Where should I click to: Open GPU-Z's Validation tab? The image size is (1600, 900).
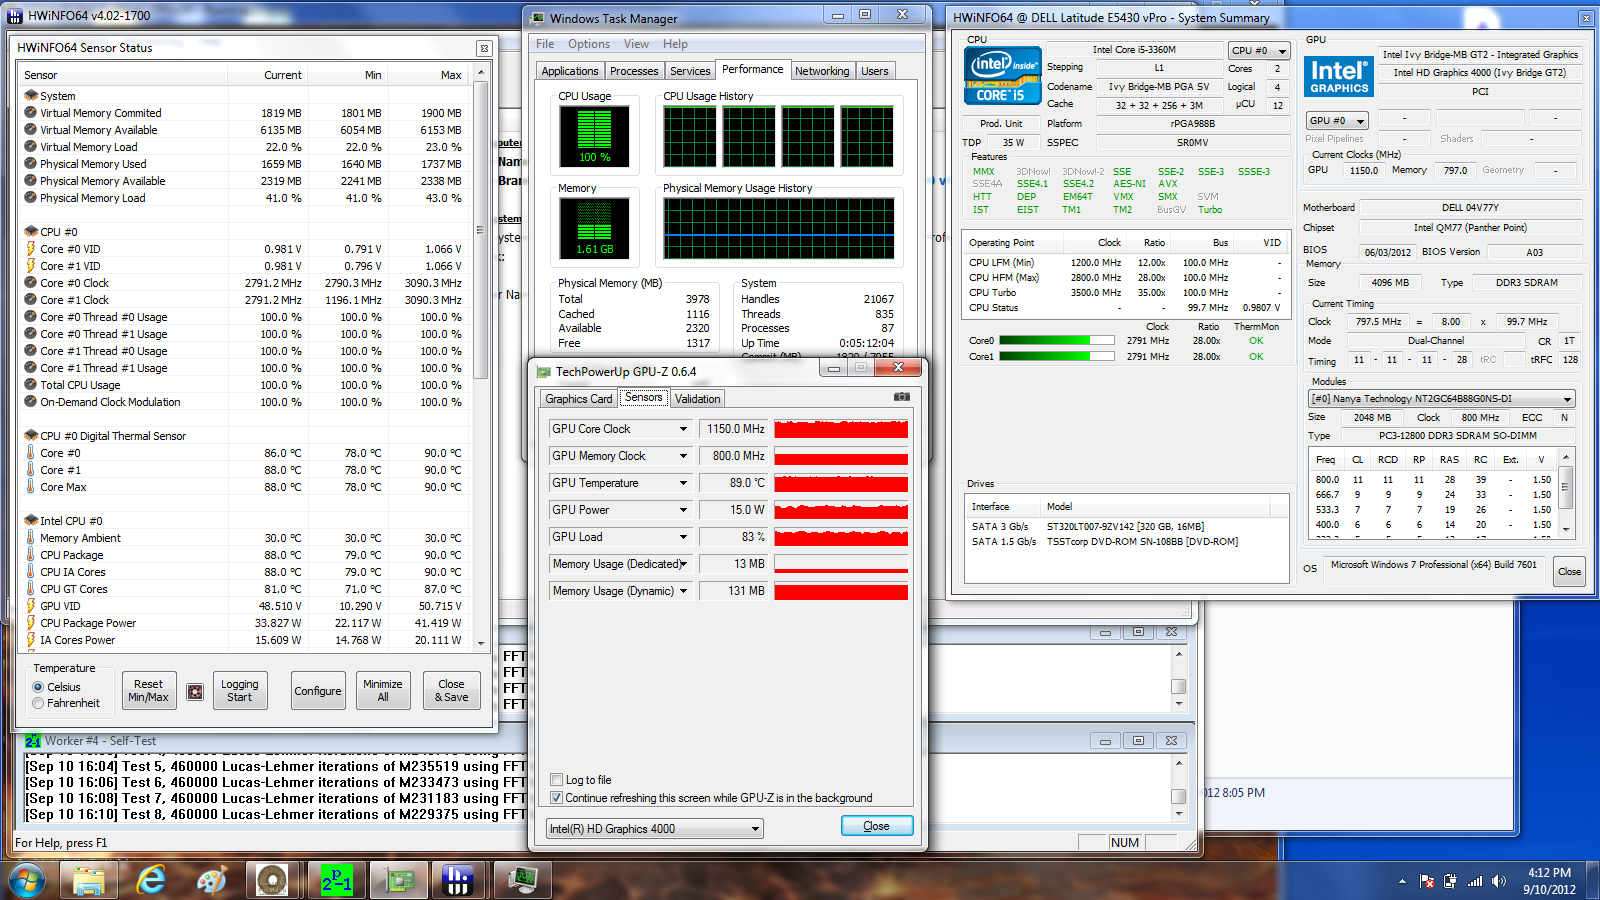pyautogui.click(x=697, y=399)
